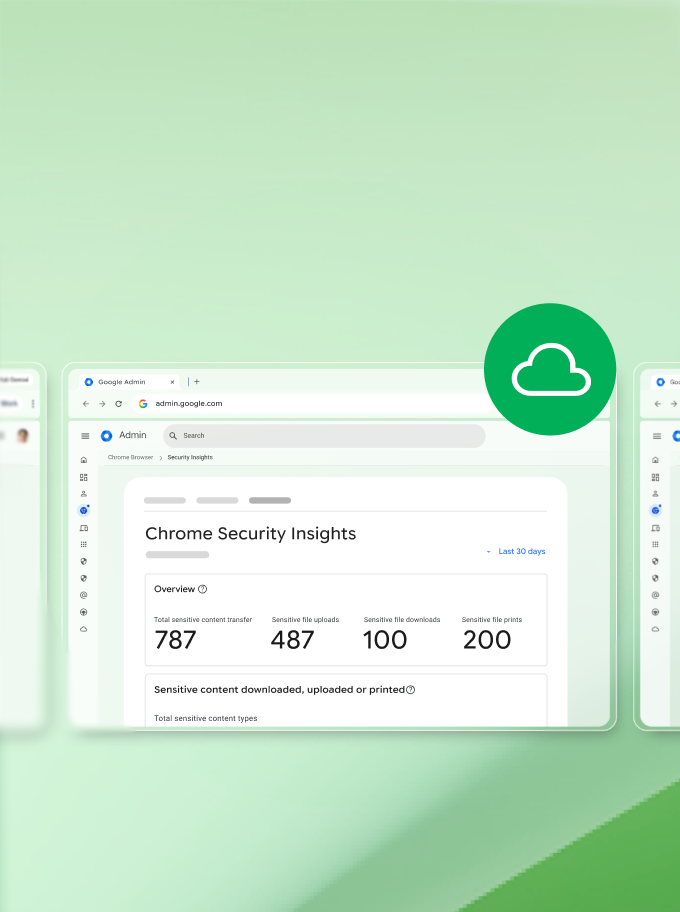This screenshot has width=680, height=912.
Task: Click the Overview section title
Action: pos(175,589)
